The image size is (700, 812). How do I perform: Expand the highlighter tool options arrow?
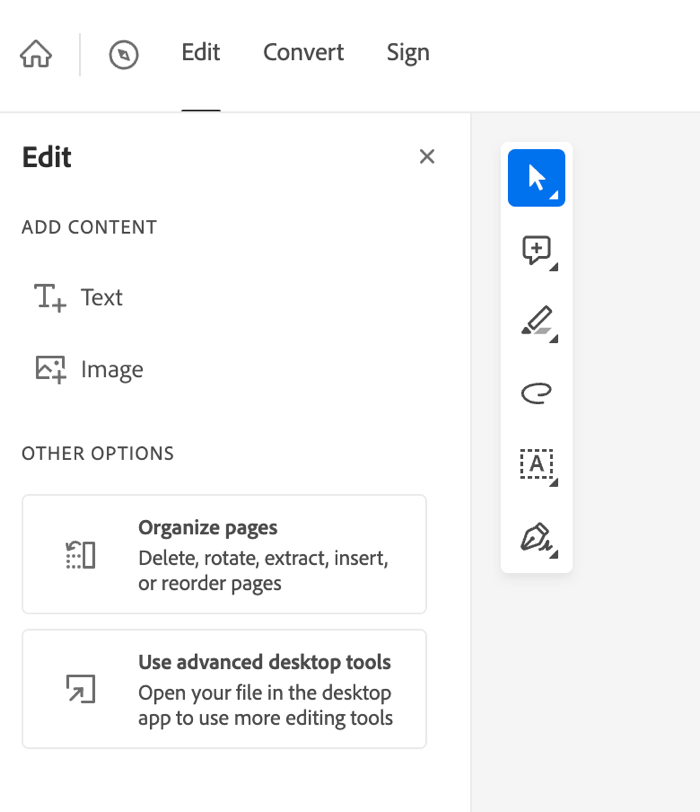pyautogui.click(x=554, y=340)
